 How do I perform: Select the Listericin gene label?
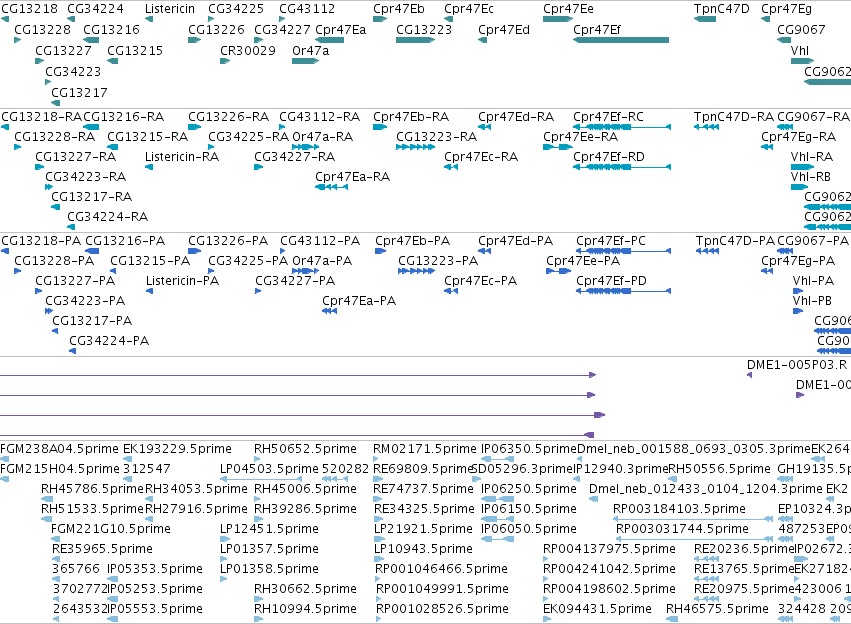point(170,9)
